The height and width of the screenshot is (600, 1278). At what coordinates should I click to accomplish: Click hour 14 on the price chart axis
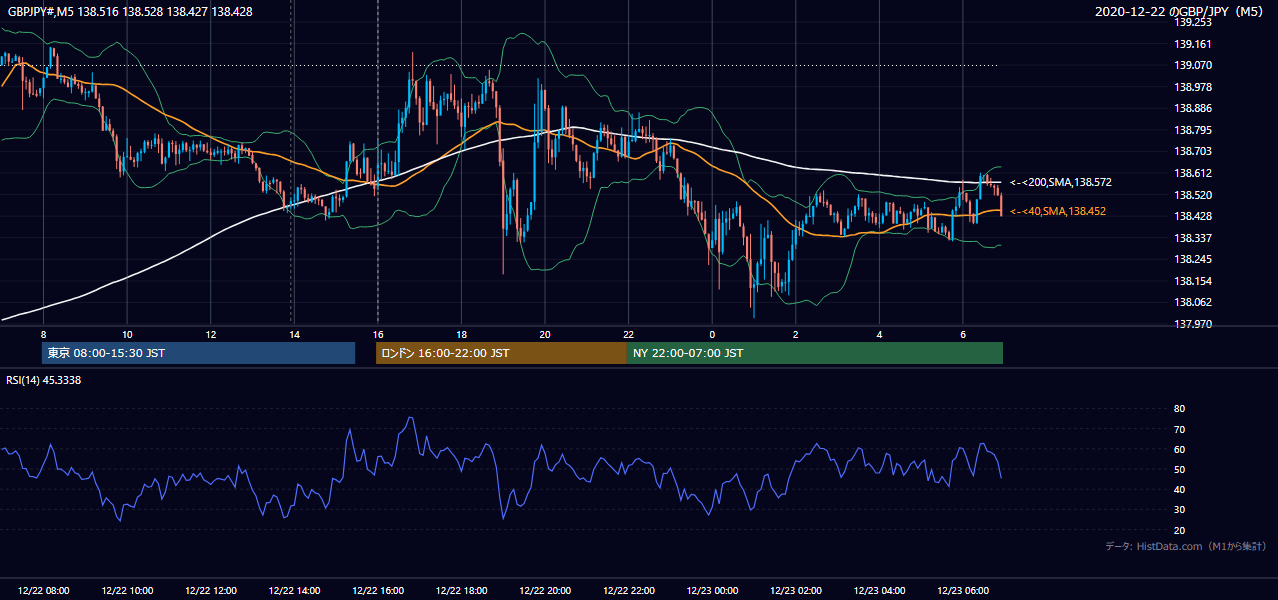tap(294, 333)
